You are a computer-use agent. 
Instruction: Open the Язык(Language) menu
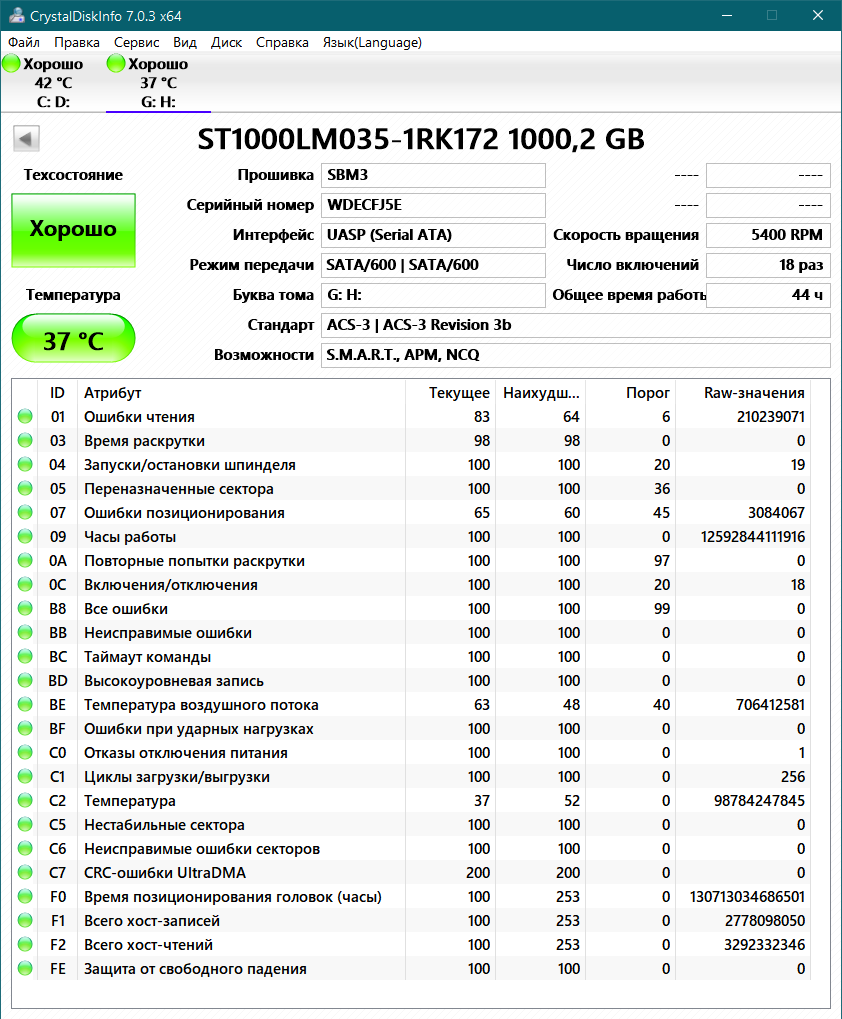coord(372,43)
